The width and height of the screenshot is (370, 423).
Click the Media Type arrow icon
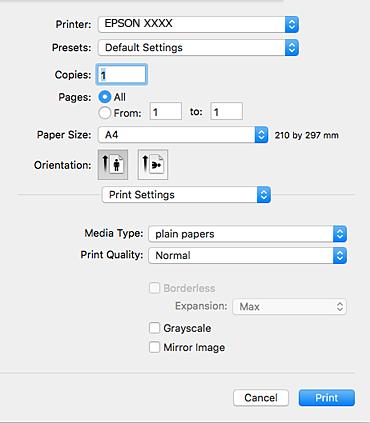340,234
